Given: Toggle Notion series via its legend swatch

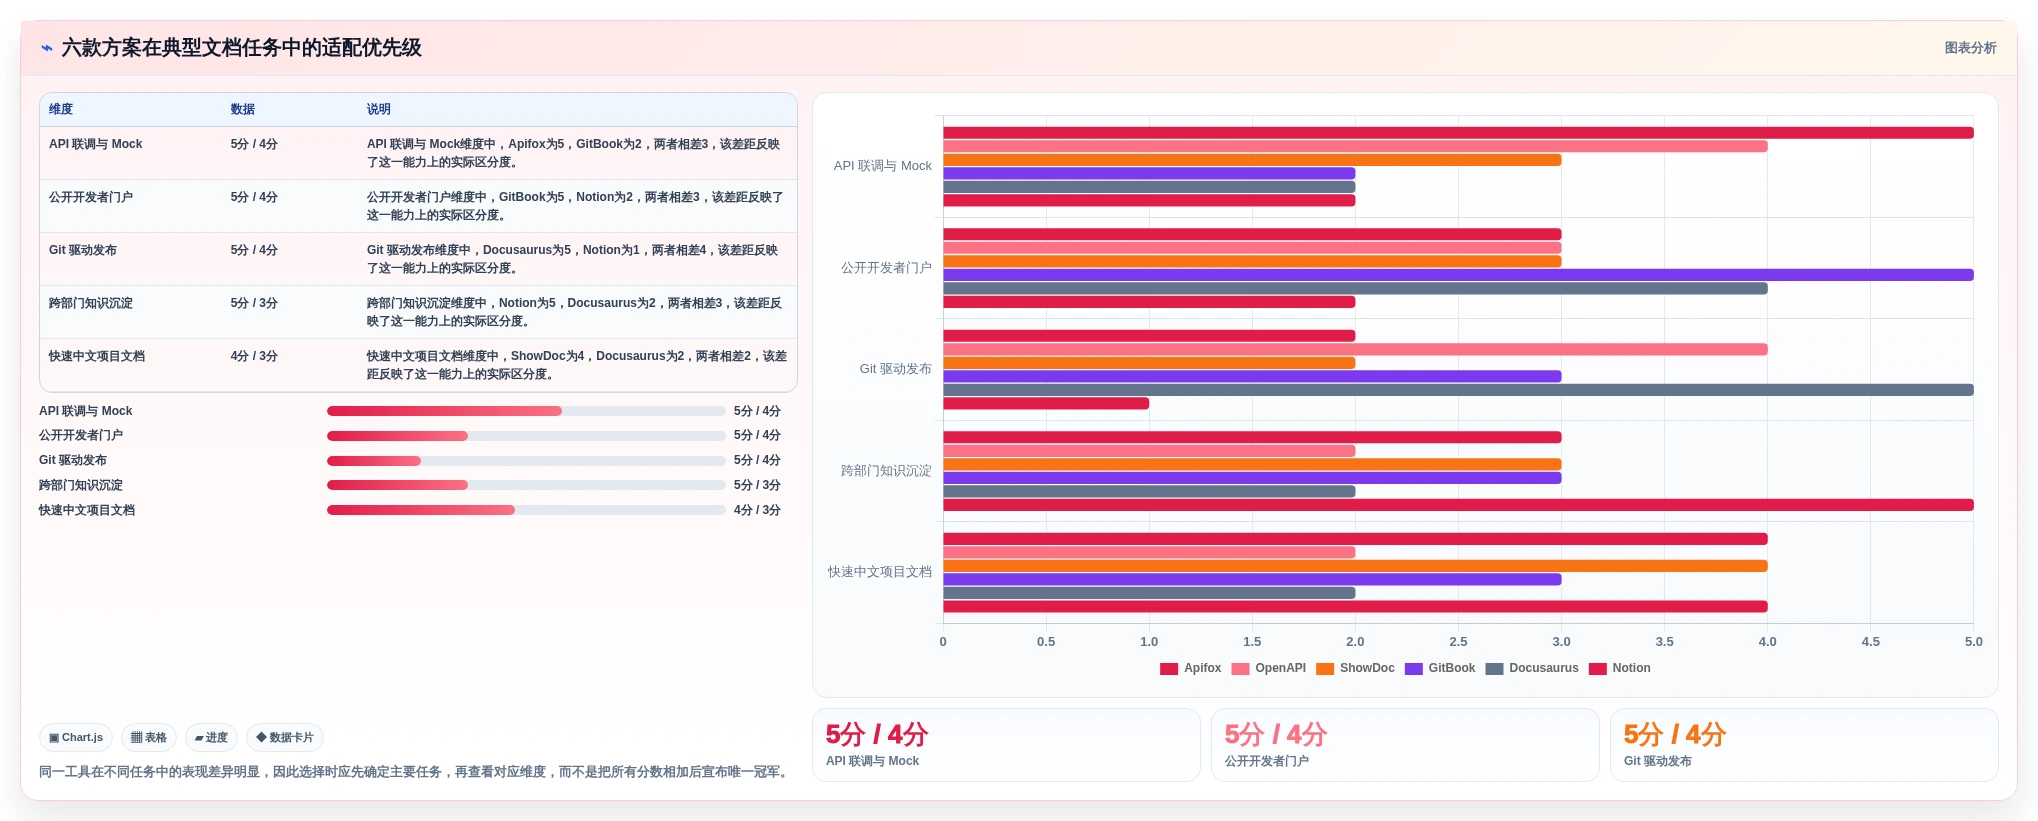Looking at the screenshot, I should click(1597, 669).
